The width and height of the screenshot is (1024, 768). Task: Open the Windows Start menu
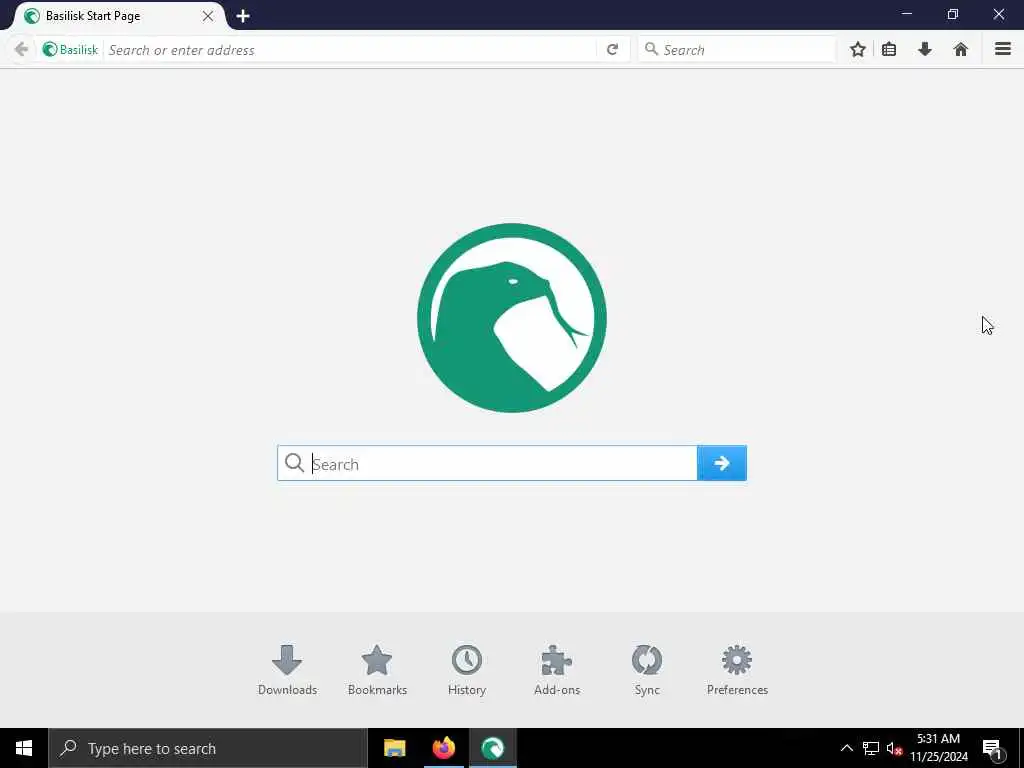[24, 748]
